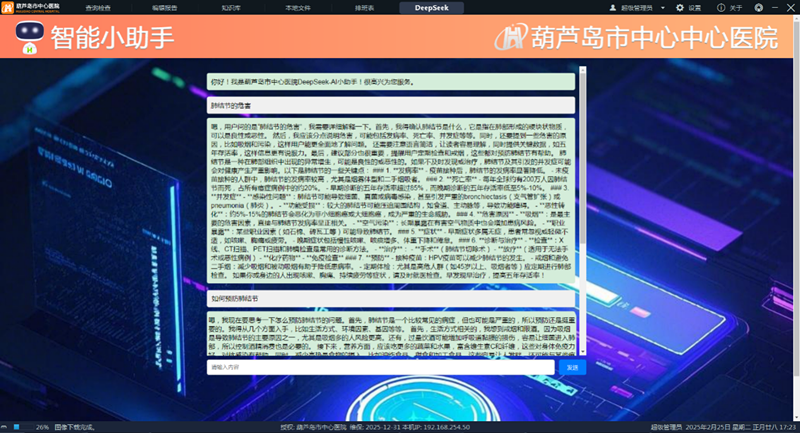Click the 设置 label in the title bar
The image size is (800, 433).
pyautogui.click(x=694, y=8)
